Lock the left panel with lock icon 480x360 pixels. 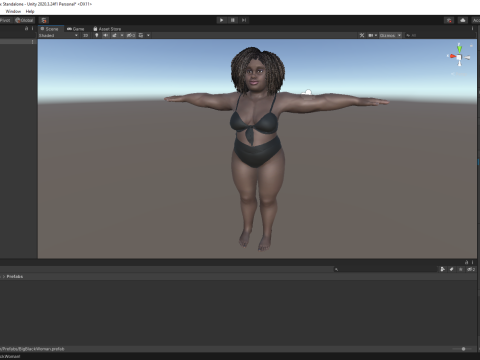[27, 29]
